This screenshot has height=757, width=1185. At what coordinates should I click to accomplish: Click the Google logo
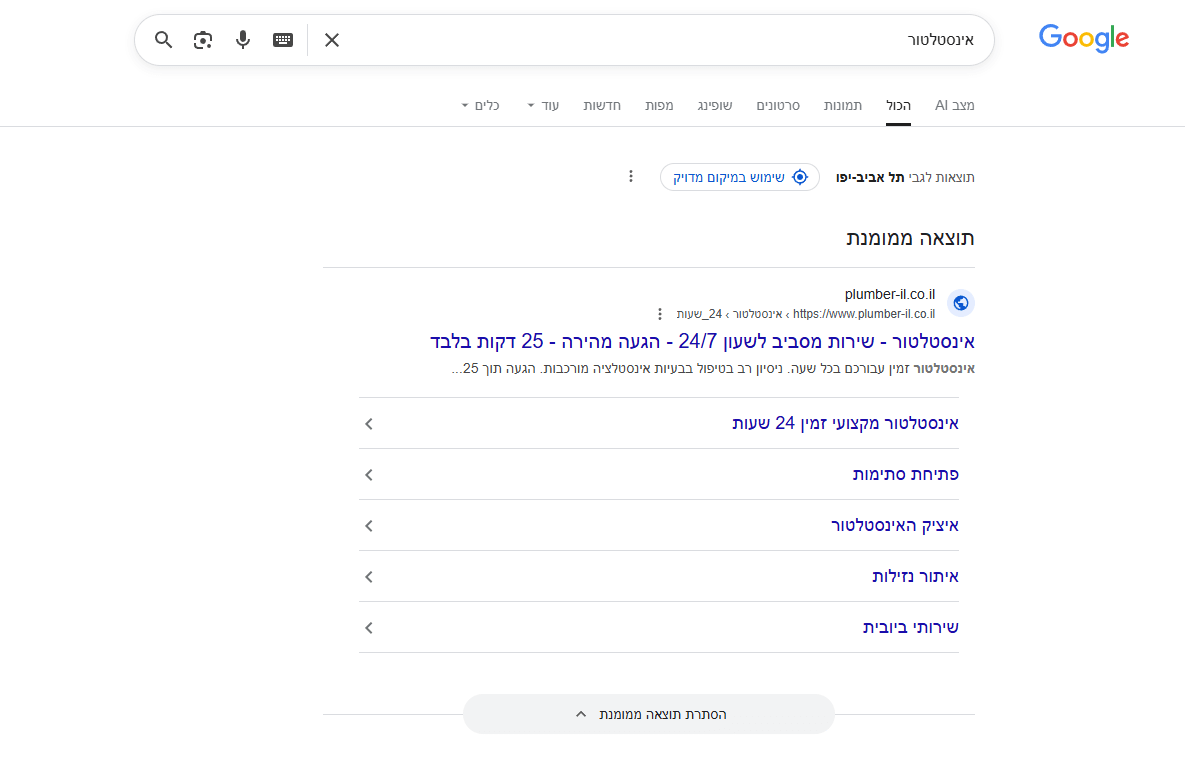click(x=1083, y=39)
